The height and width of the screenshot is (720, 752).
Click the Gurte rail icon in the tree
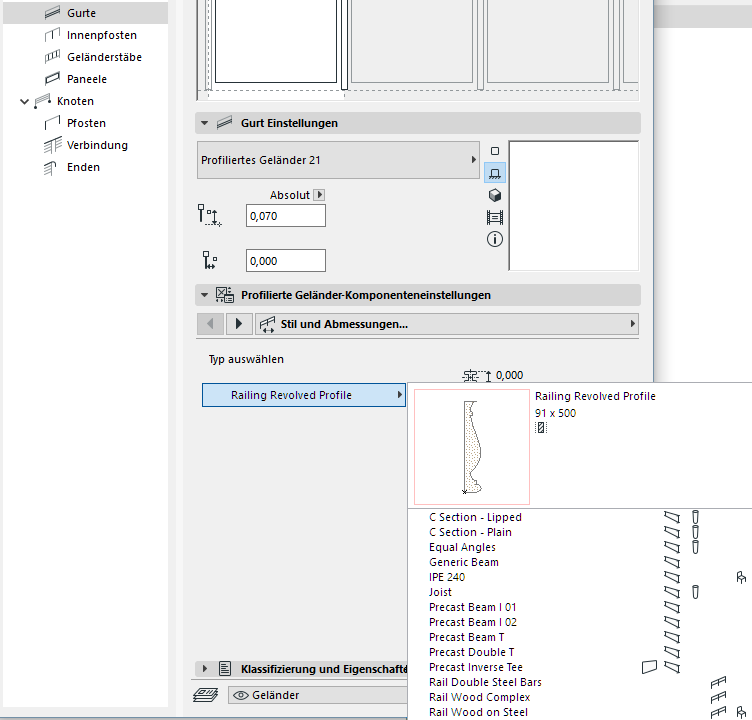(x=52, y=13)
